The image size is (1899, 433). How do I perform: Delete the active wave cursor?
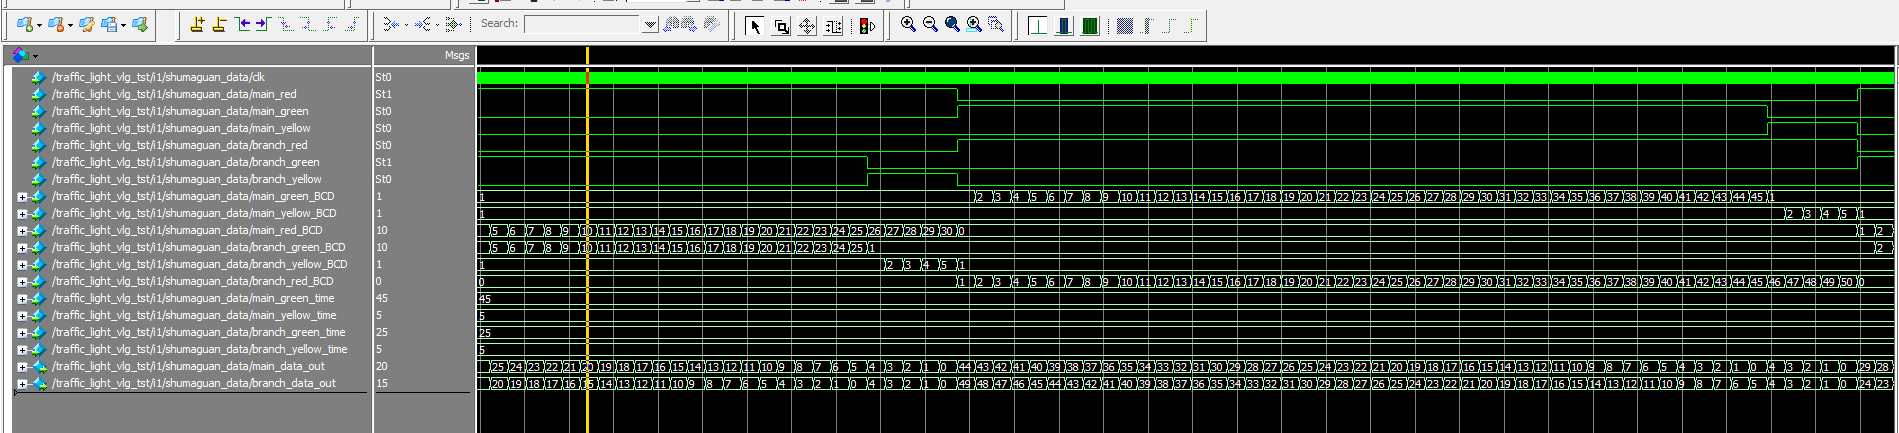pos(219,24)
